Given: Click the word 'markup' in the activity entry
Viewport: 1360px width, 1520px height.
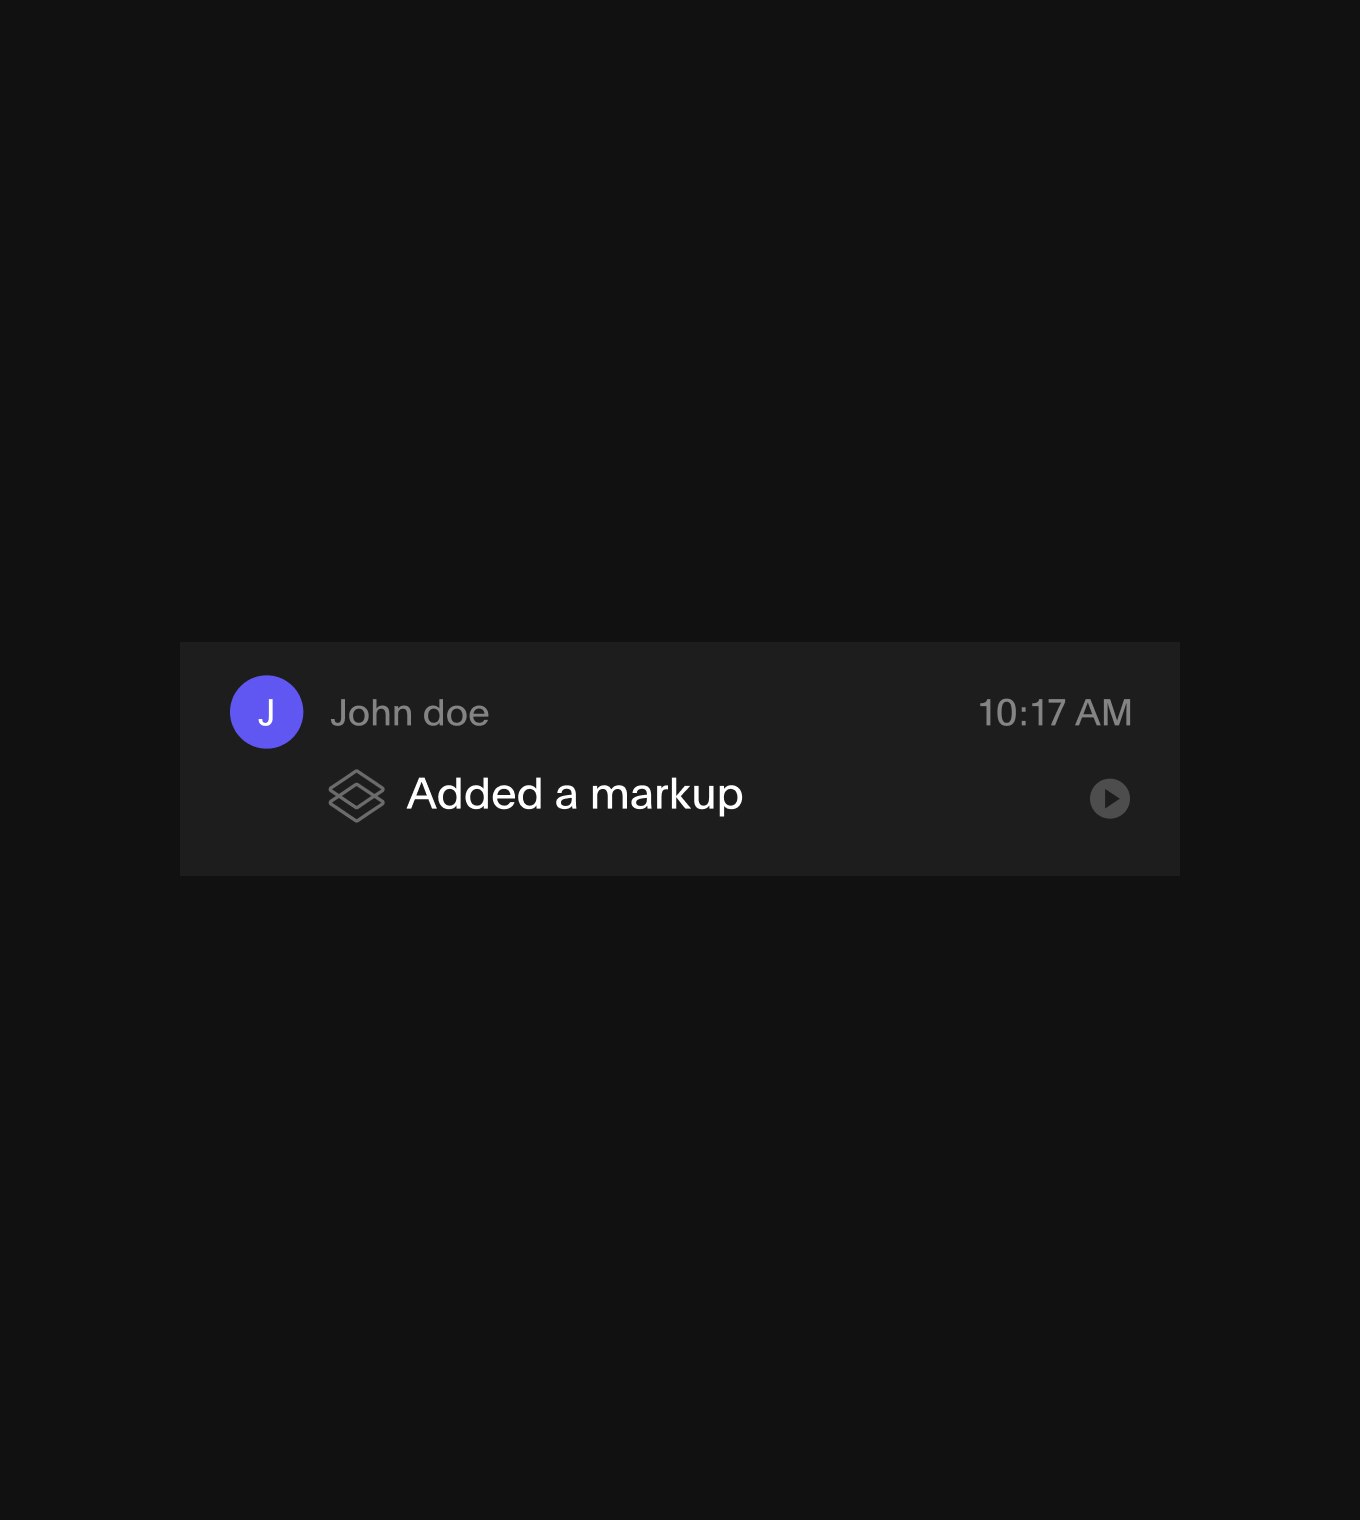Looking at the screenshot, I should pyautogui.click(x=667, y=797).
